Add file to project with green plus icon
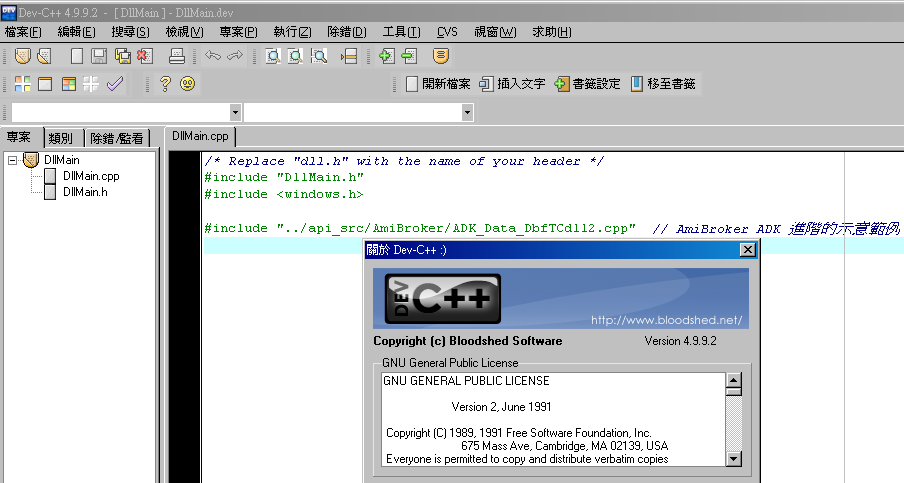This screenshot has height=483, width=904. [x=386, y=56]
